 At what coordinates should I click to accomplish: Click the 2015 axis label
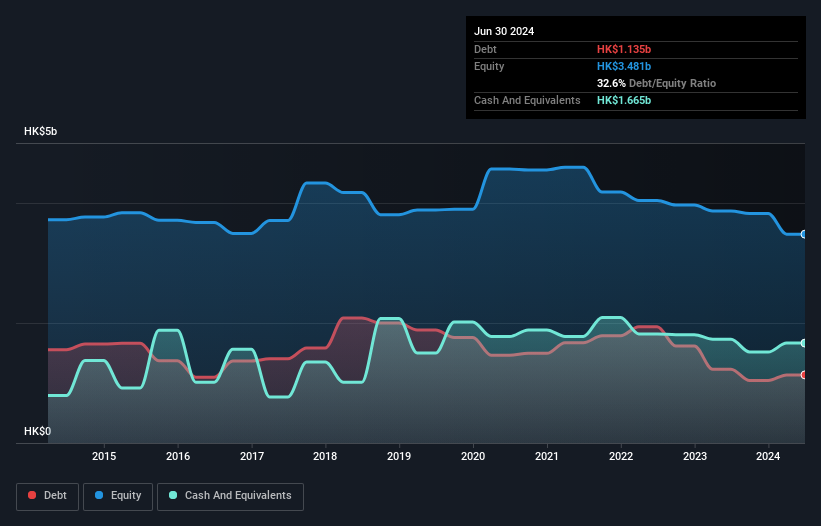(x=104, y=456)
